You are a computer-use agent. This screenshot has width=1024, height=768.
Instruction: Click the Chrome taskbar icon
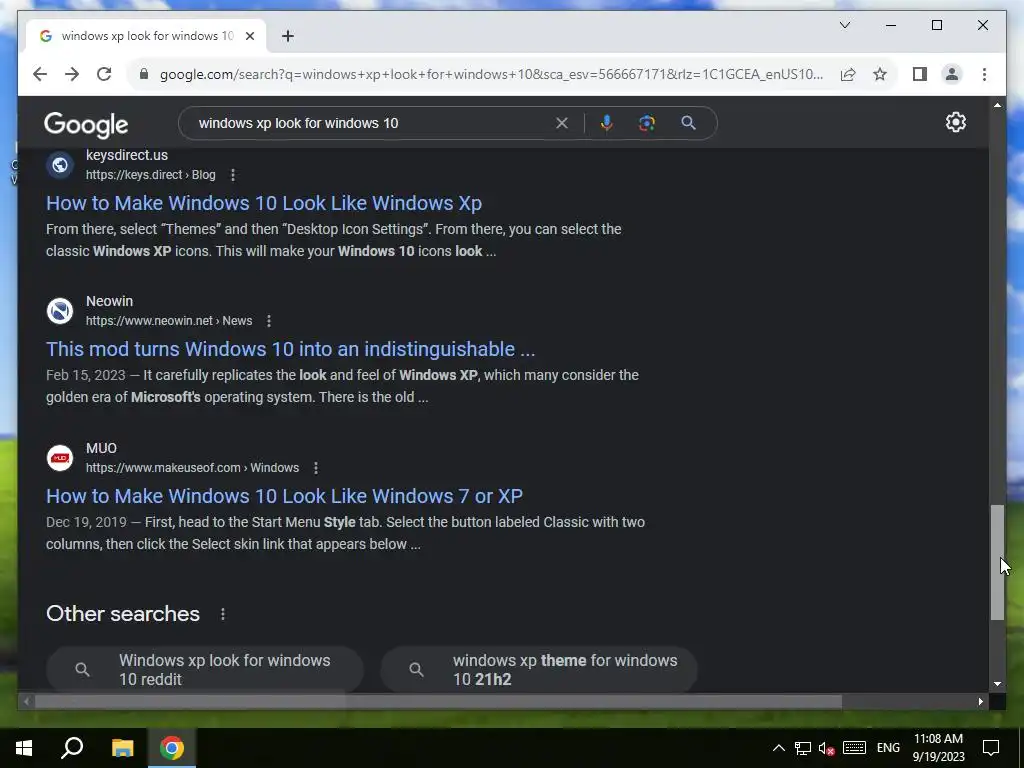tap(172, 748)
